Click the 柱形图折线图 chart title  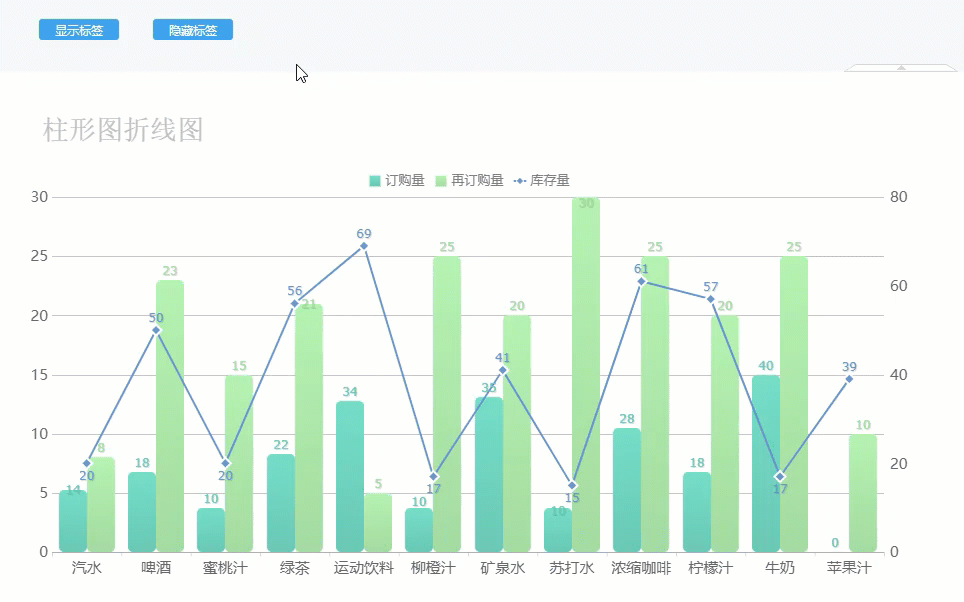[123, 129]
